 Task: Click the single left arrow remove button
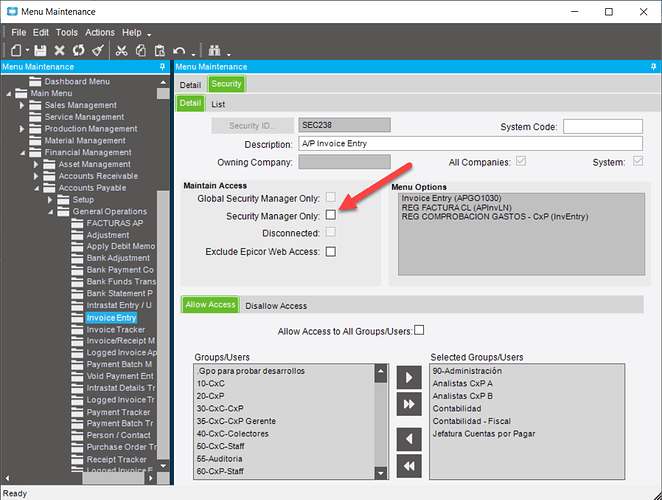409,439
